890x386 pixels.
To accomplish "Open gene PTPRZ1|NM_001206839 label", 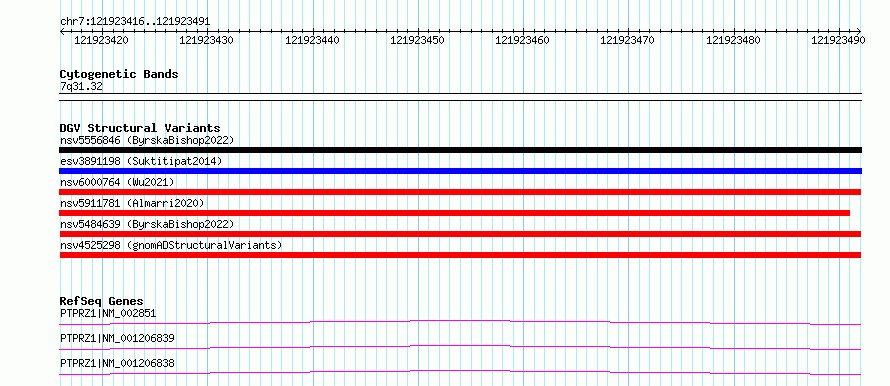I will [x=117, y=338].
